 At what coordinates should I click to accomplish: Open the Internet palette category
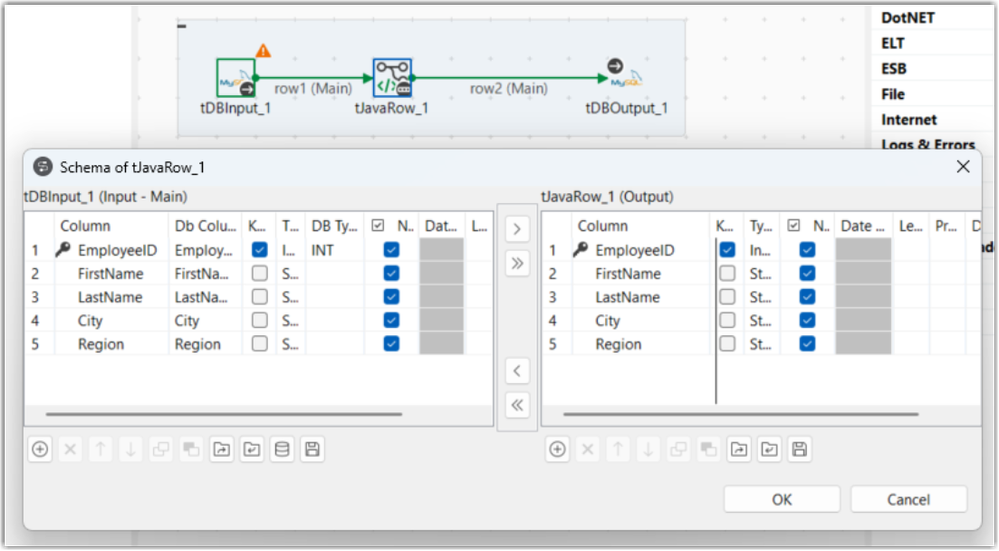(909, 120)
